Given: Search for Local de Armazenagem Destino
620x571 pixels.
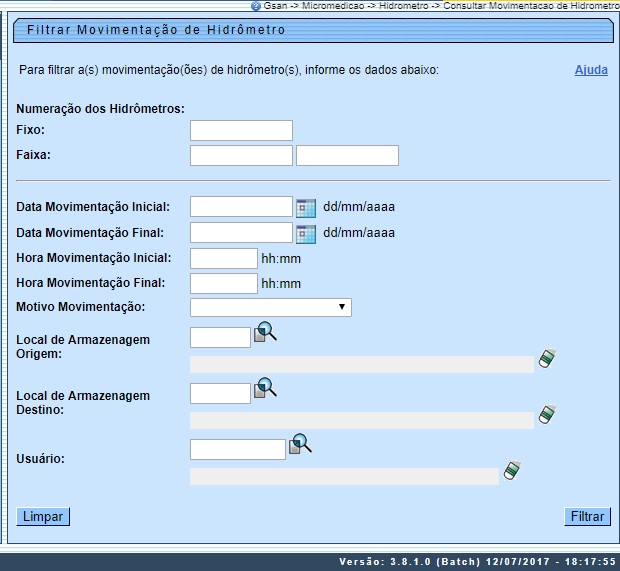Looking at the screenshot, I should (x=265, y=389).
